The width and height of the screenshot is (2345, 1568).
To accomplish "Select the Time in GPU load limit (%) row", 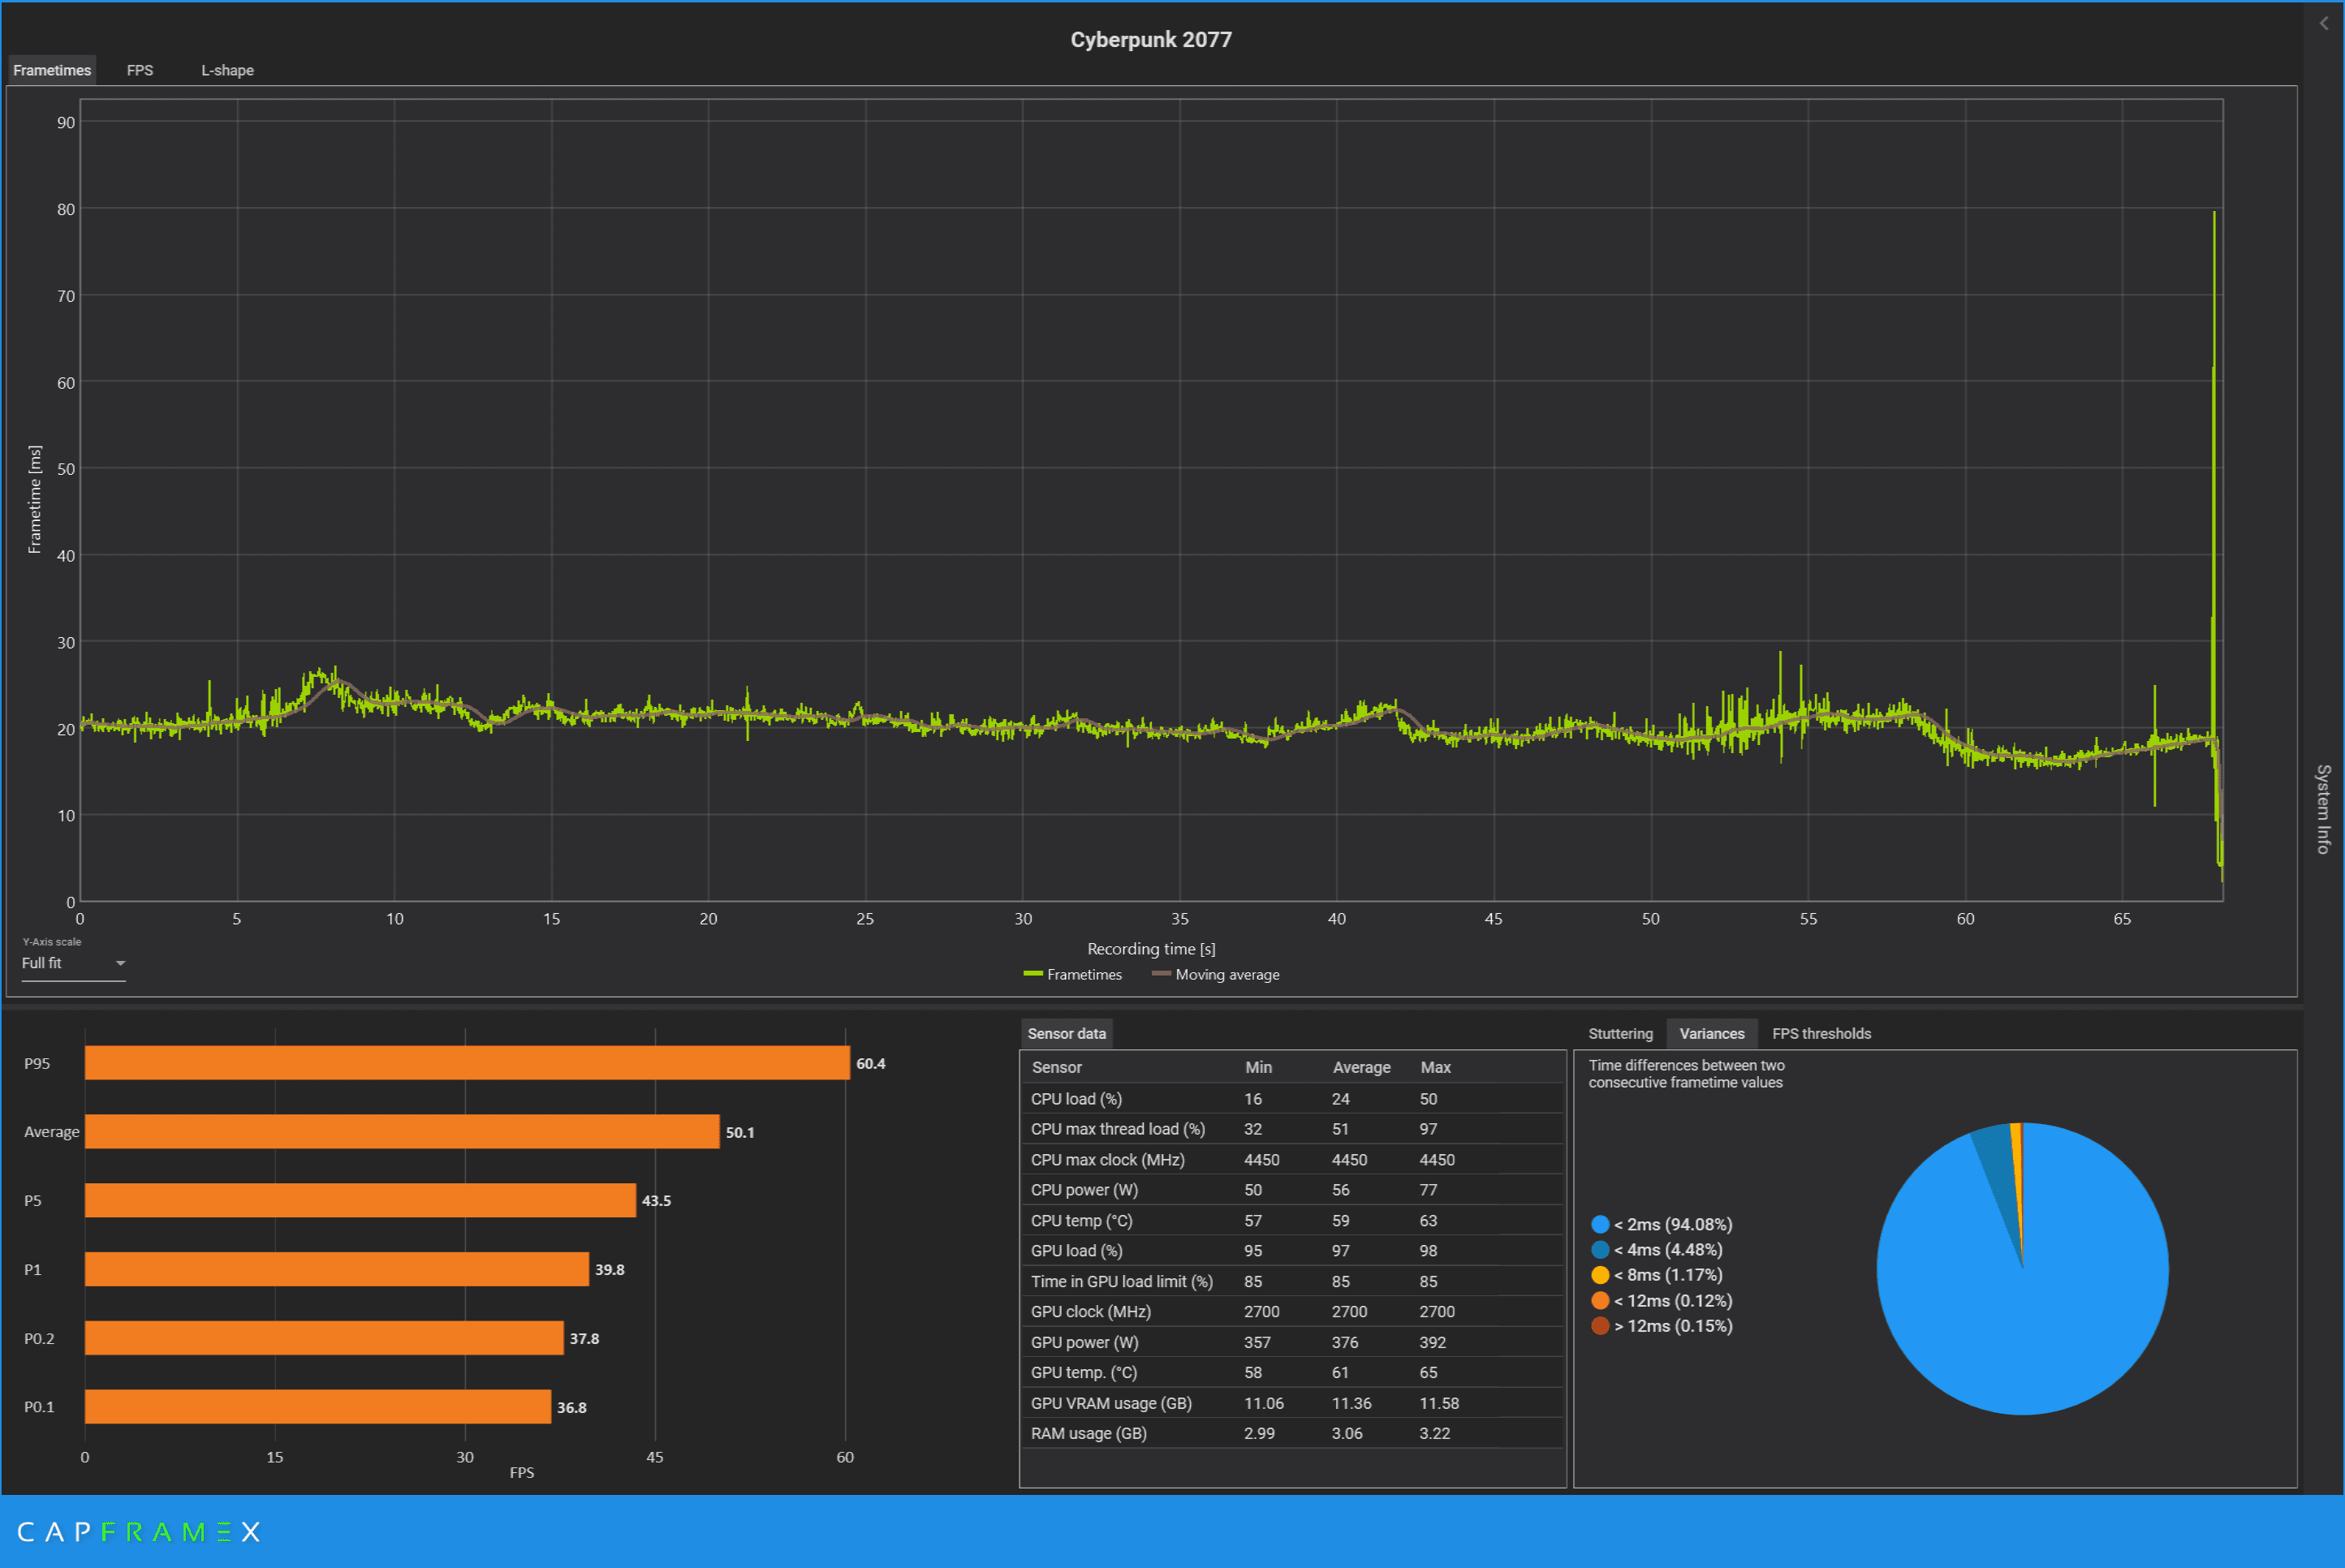I will pos(1292,1281).
